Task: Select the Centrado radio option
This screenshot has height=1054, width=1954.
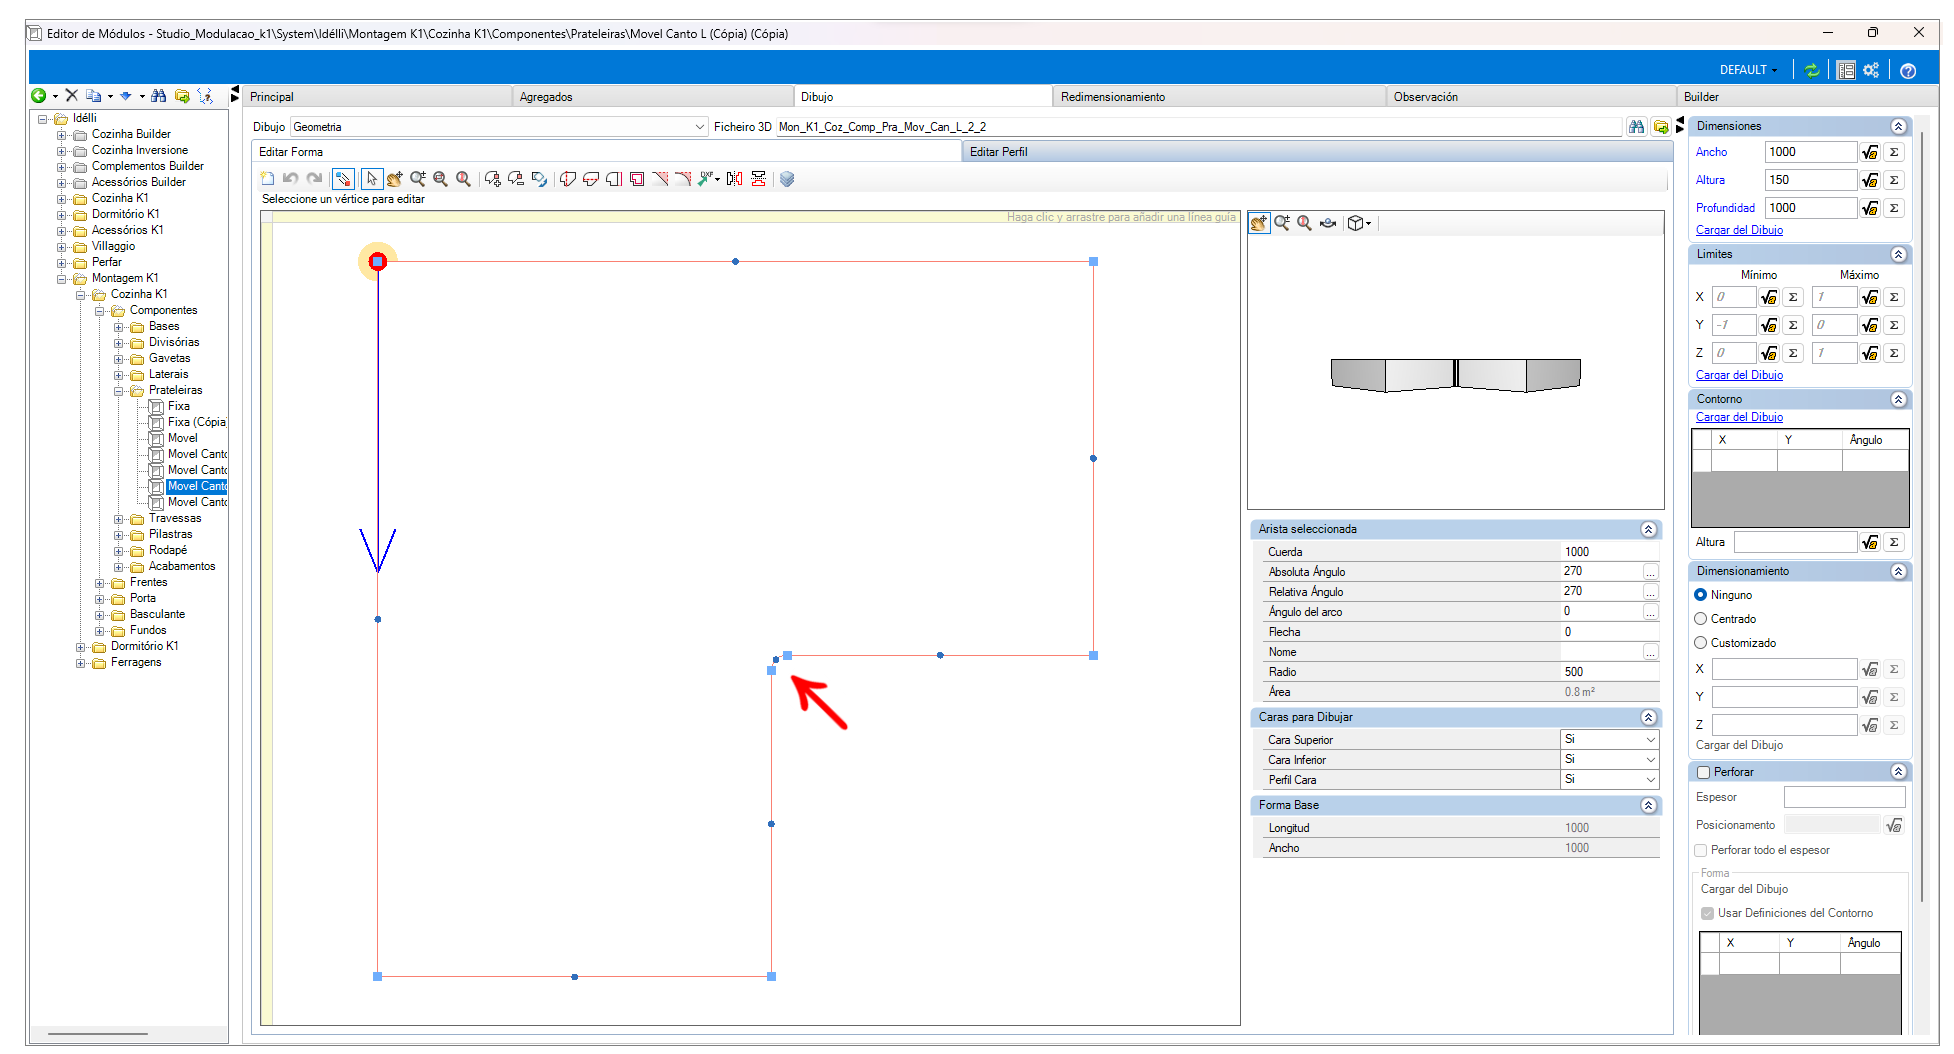Action: 1700,619
